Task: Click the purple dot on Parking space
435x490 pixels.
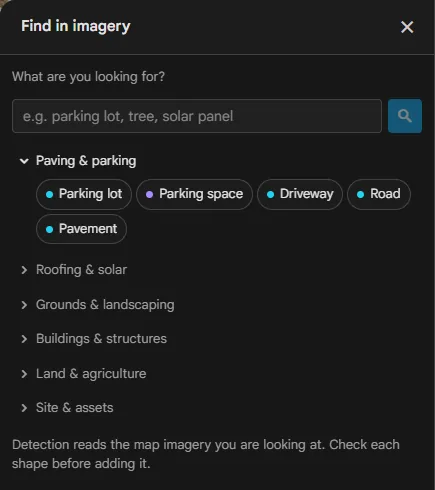Action: [149, 195]
